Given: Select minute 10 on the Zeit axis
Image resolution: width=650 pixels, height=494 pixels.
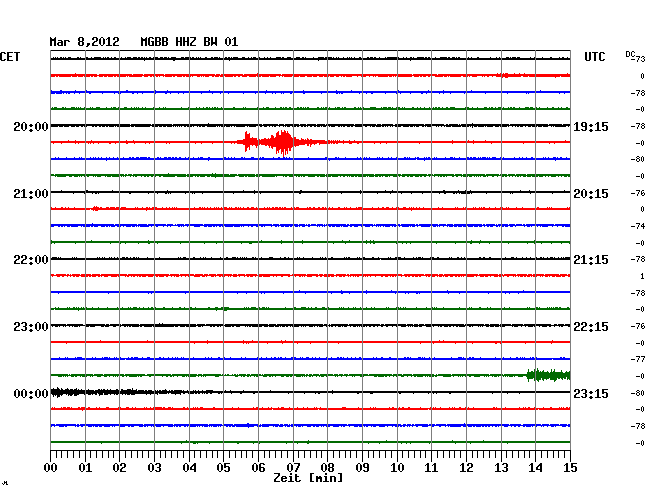Looking at the screenshot, I should coord(397,468).
